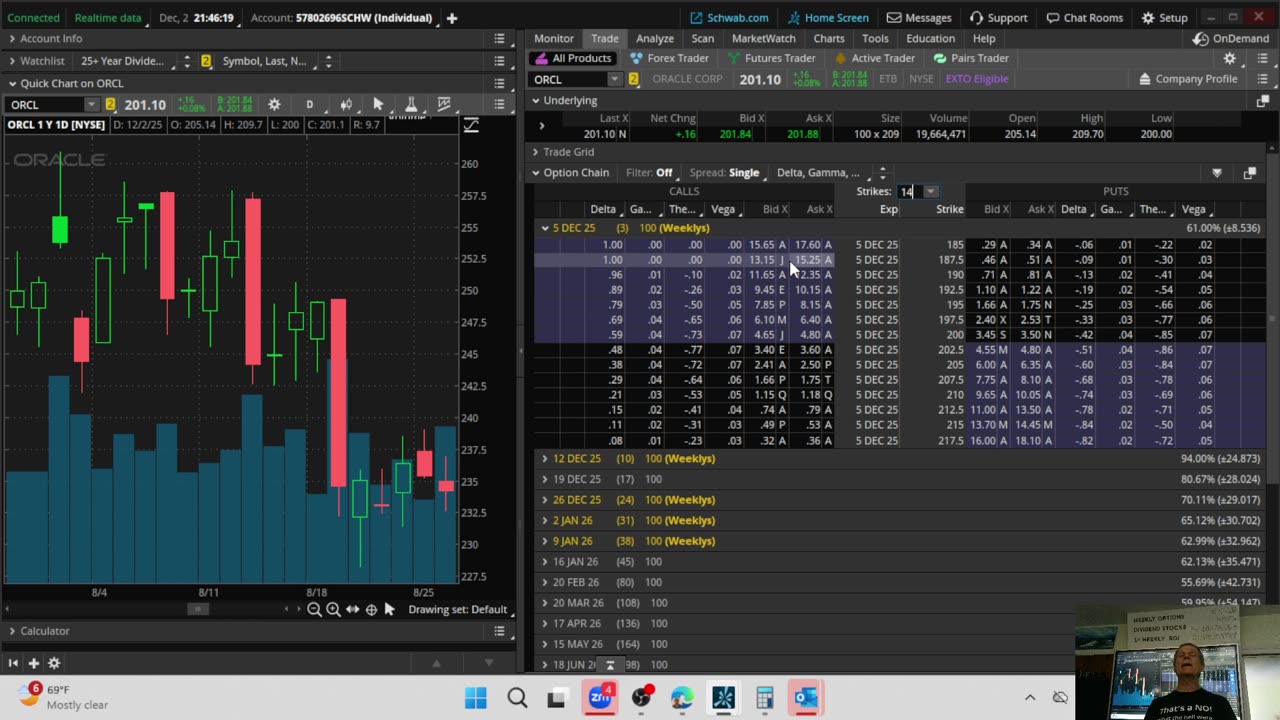Switch to the Analyze tab
The width and height of the screenshot is (1280, 720).
(x=655, y=39)
